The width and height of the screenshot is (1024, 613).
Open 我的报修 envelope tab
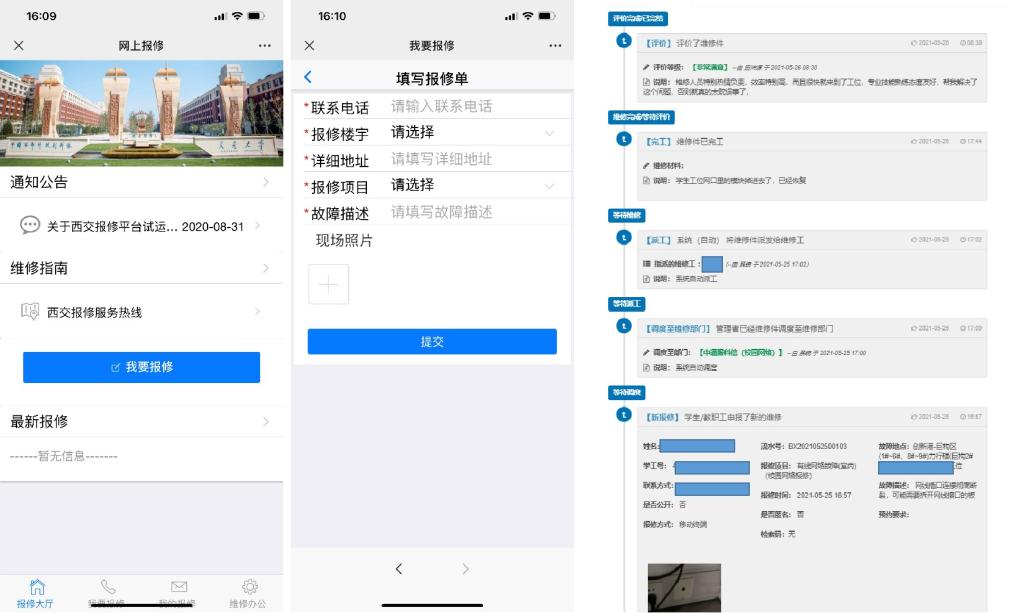tap(179, 591)
